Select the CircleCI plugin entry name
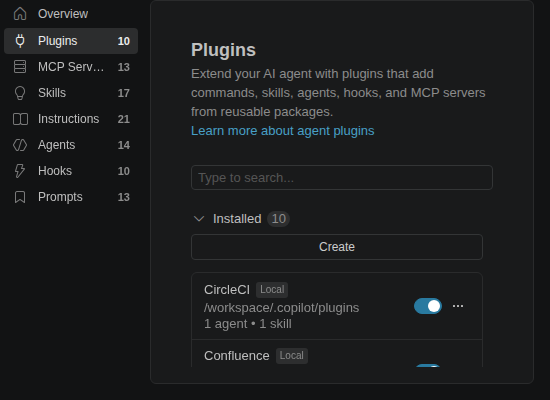 (x=227, y=290)
